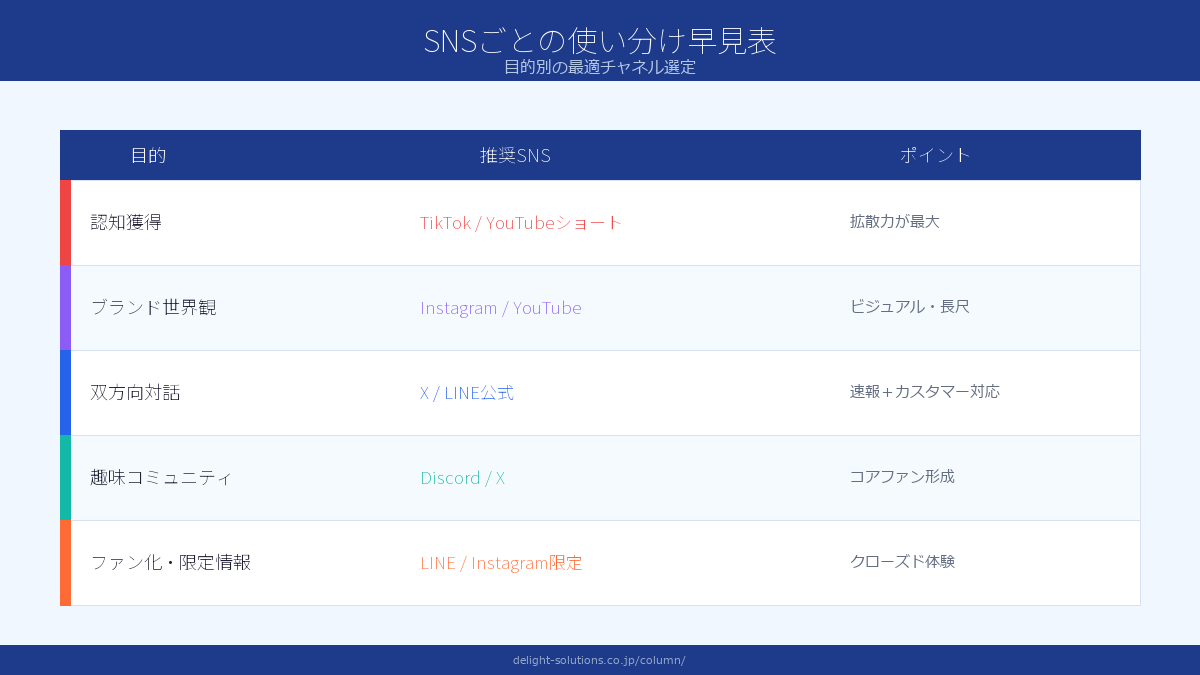Image resolution: width=1200 pixels, height=675 pixels.
Task: Select the 'ファン化・限定情報' cell
Action: point(171,562)
